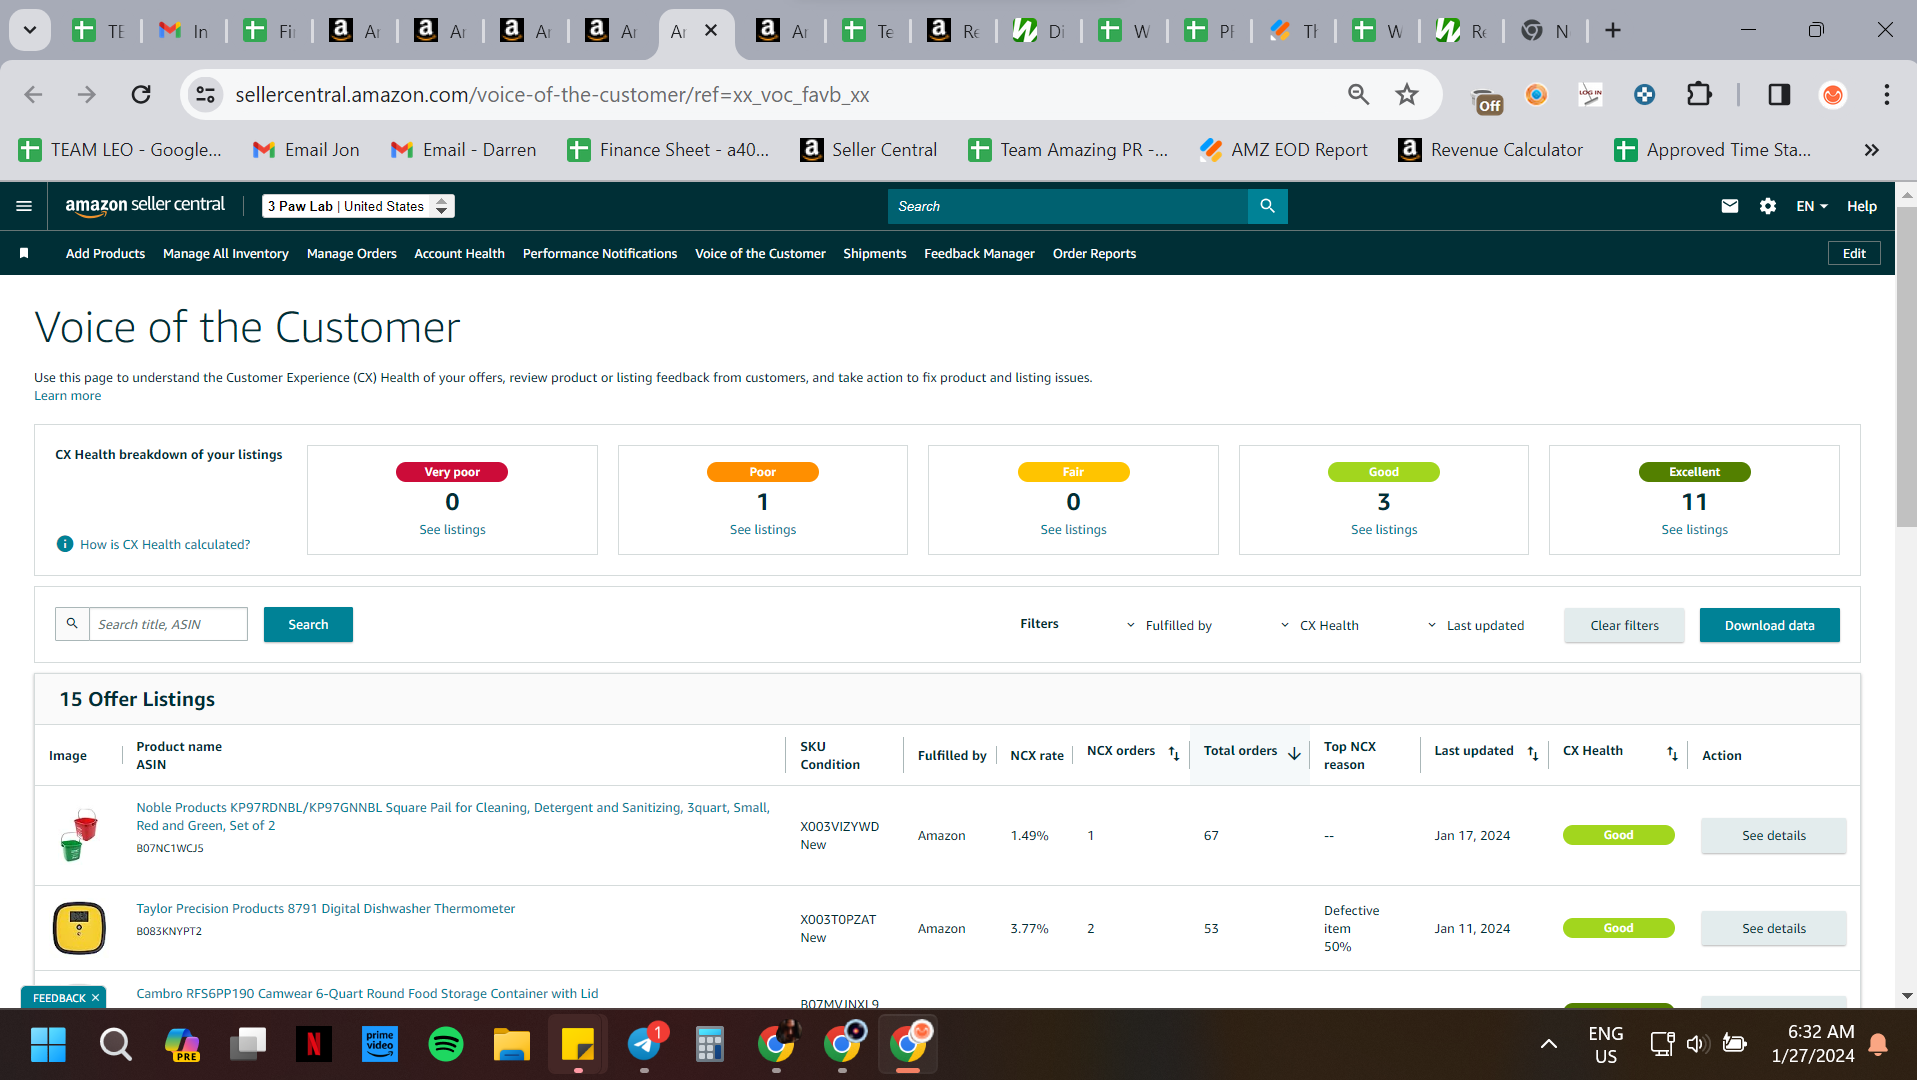Sort by NCX orders arrows
1917x1080 pixels.
(1174, 753)
